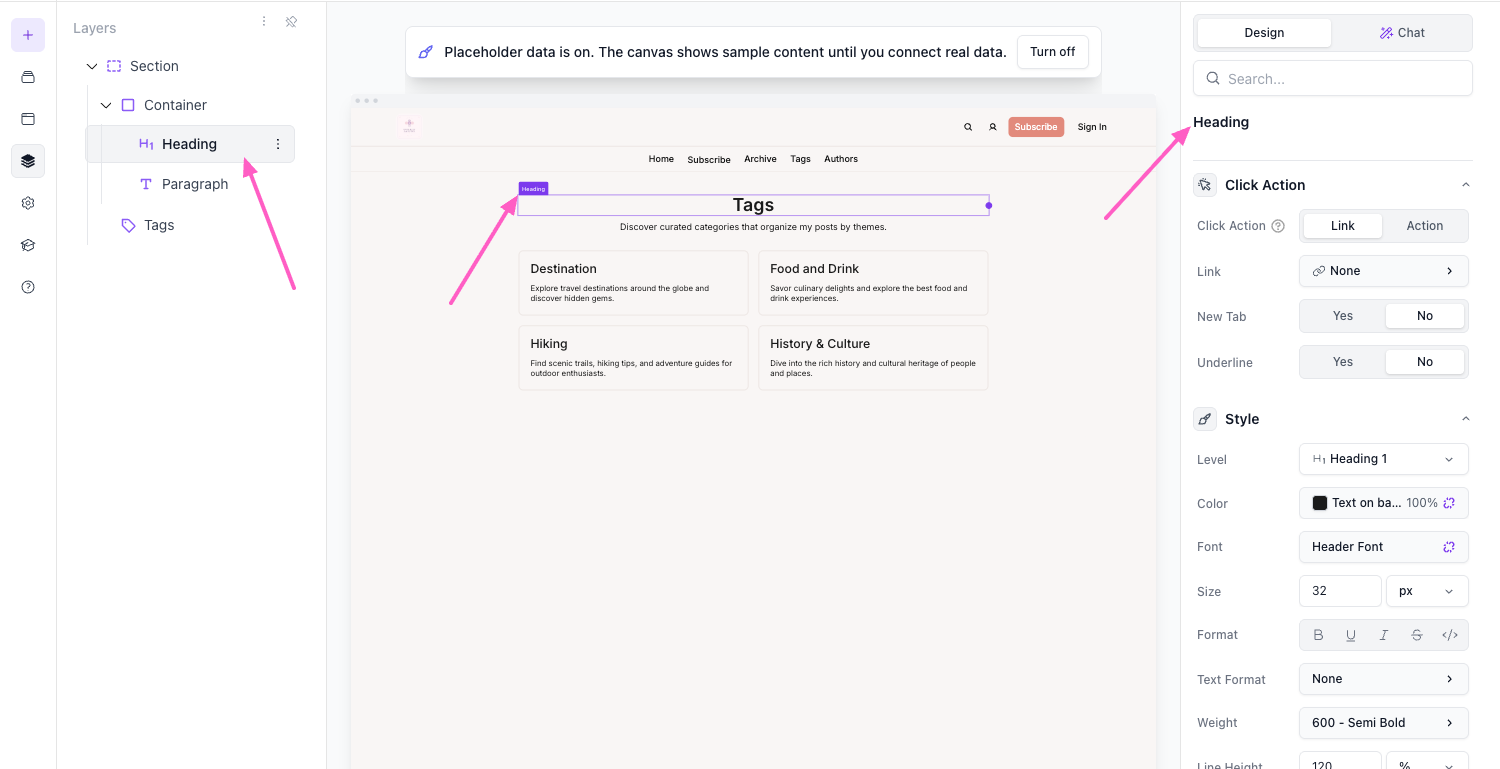Image resolution: width=1500 pixels, height=769 pixels.
Task: Click the plus add-element icon in left sidebar
Action: pyautogui.click(x=28, y=35)
